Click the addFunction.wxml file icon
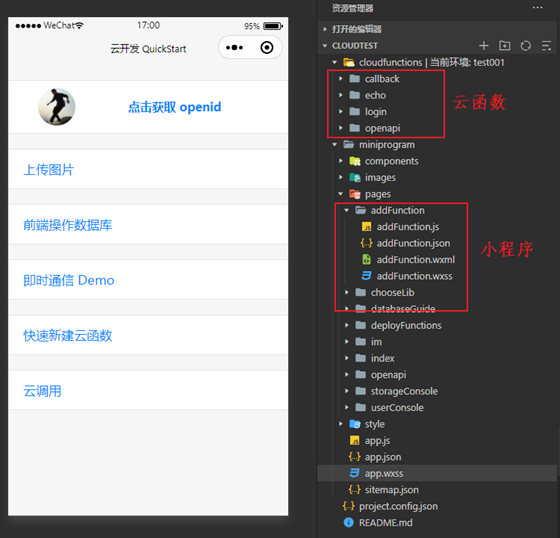The image size is (560, 538). pyautogui.click(x=366, y=260)
